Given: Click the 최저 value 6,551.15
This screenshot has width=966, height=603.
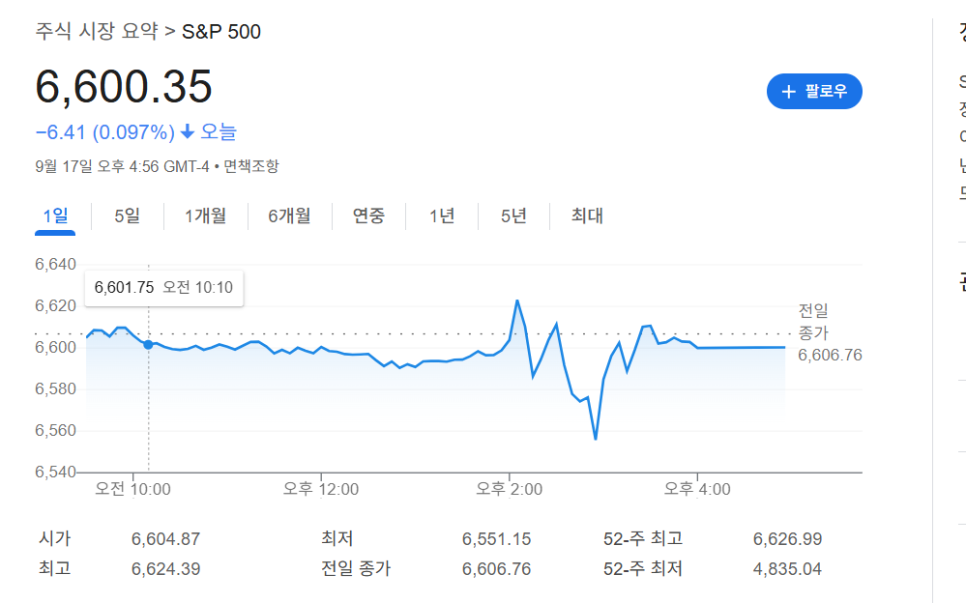Looking at the screenshot, I should point(497,539).
